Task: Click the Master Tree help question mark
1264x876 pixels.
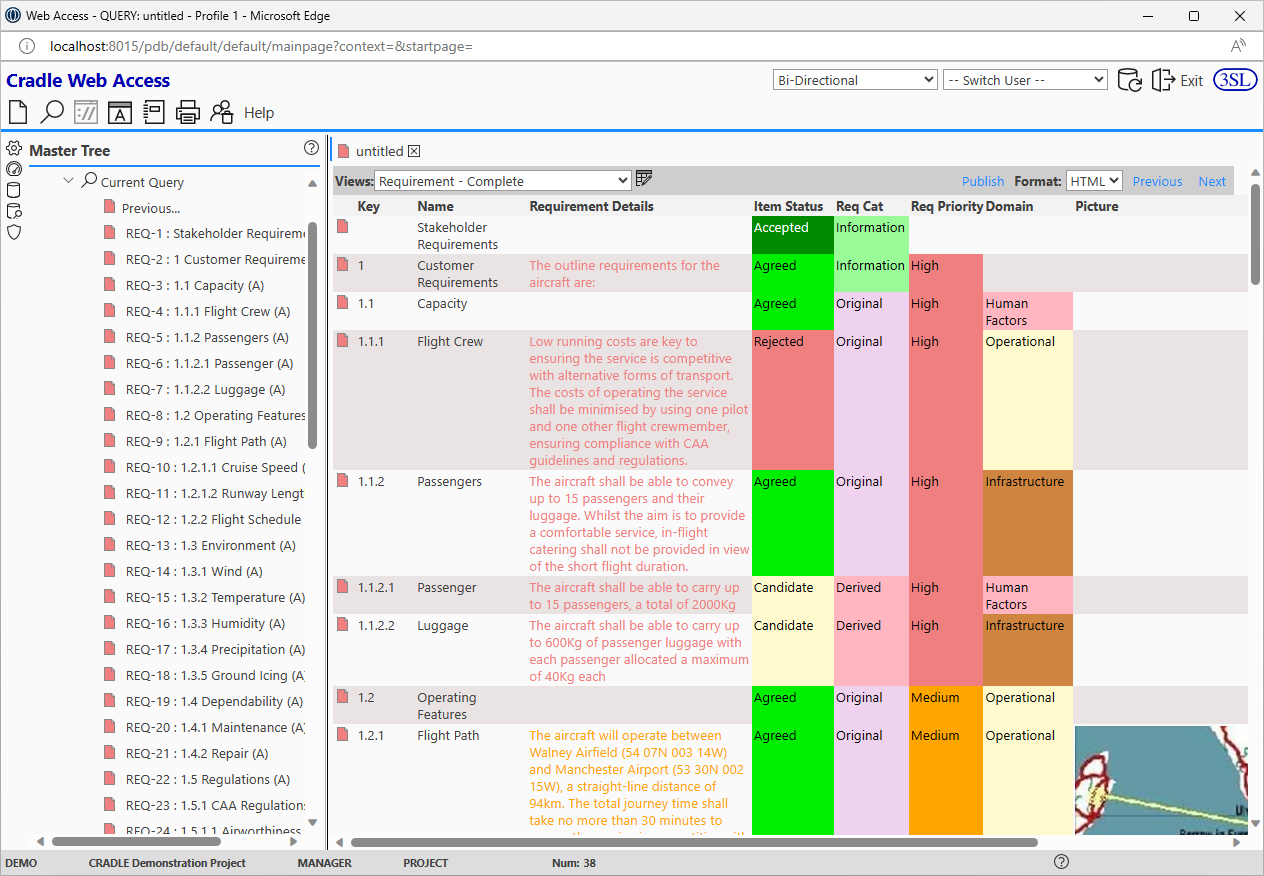Action: pyautogui.click(x=311, y=148)
